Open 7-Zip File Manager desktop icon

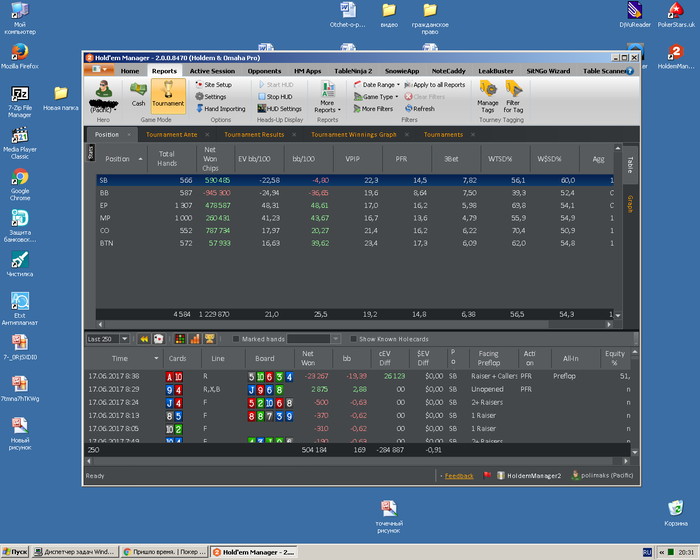(x=20, y=102)
